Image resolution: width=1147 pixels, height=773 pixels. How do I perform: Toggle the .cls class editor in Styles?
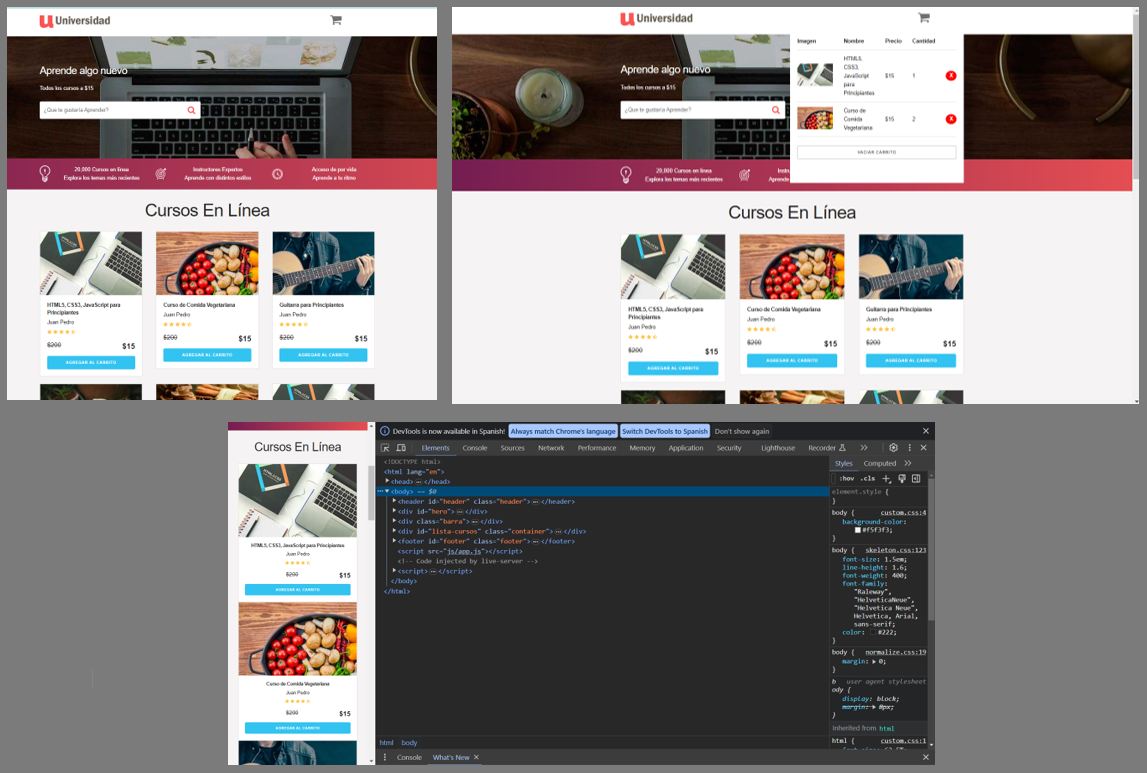[867, 479]
